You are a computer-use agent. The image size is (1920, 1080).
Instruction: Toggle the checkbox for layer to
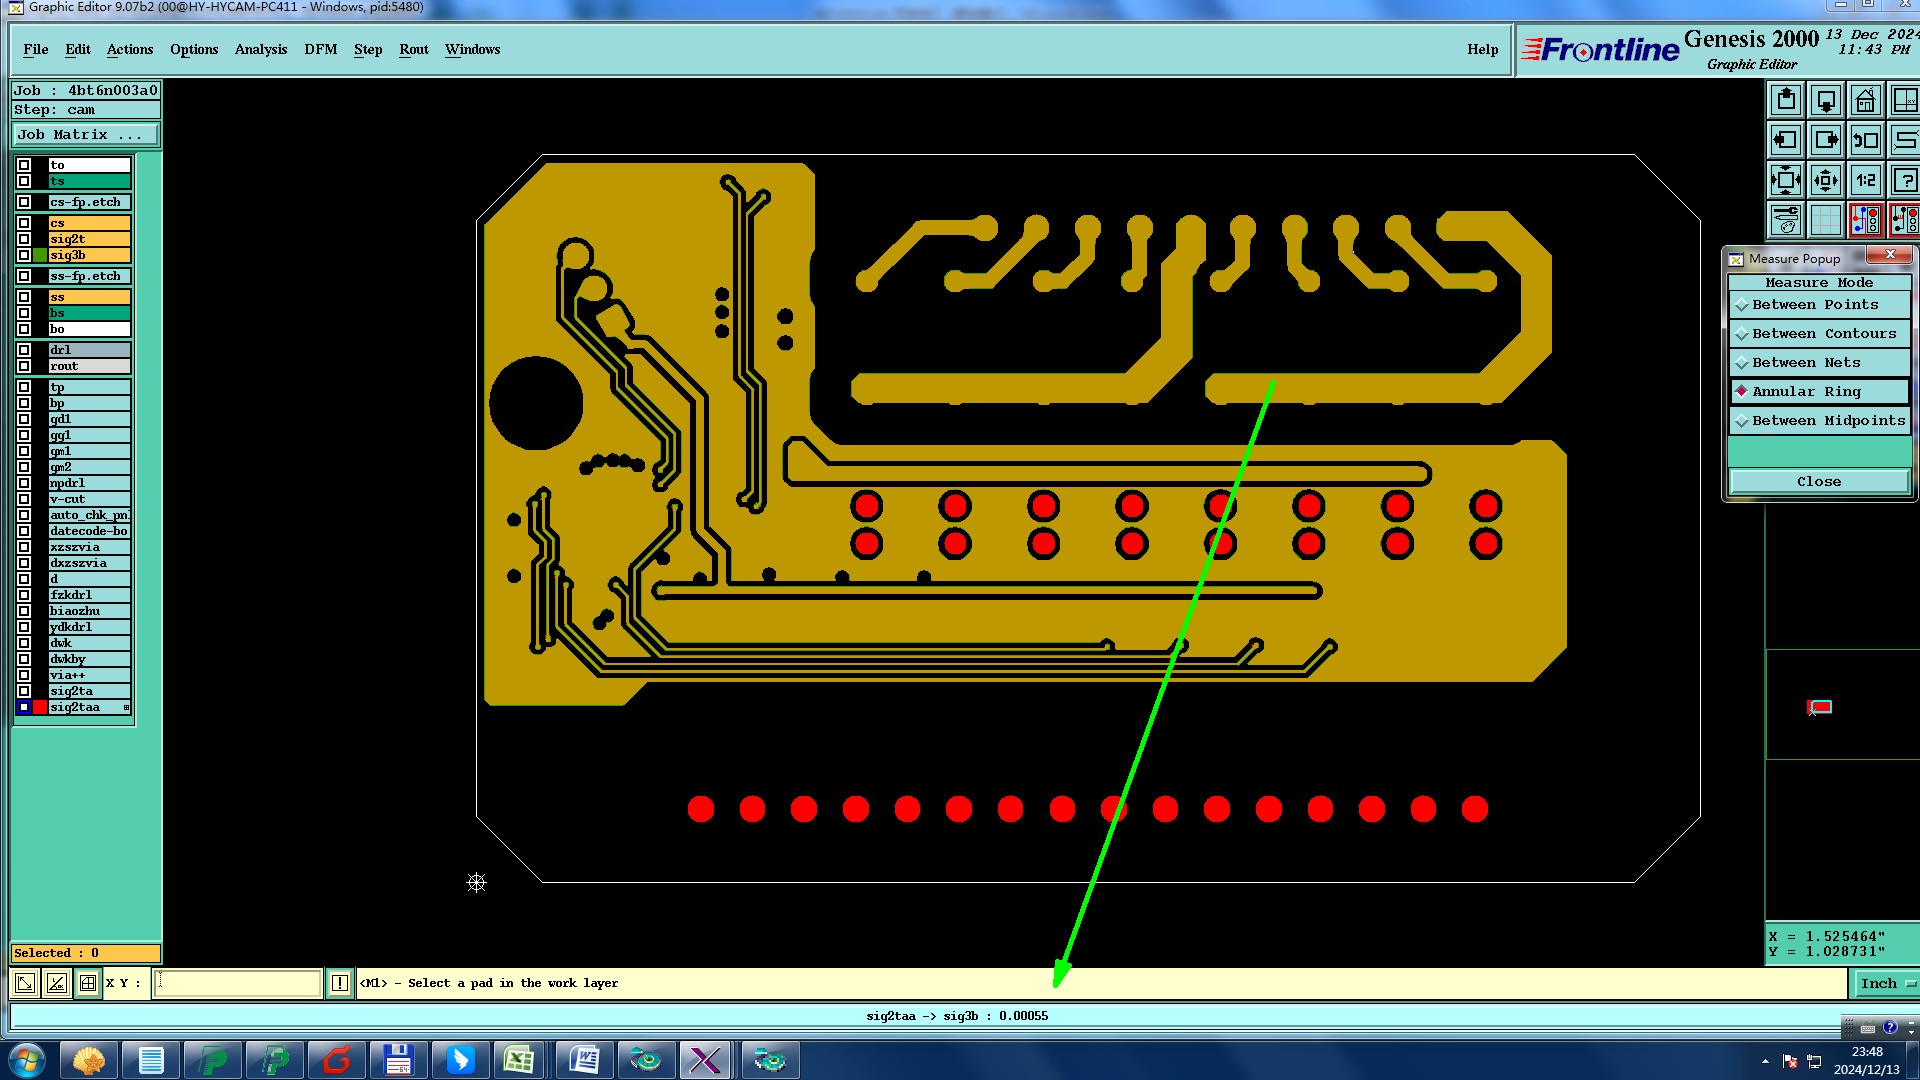coord(24,165)
